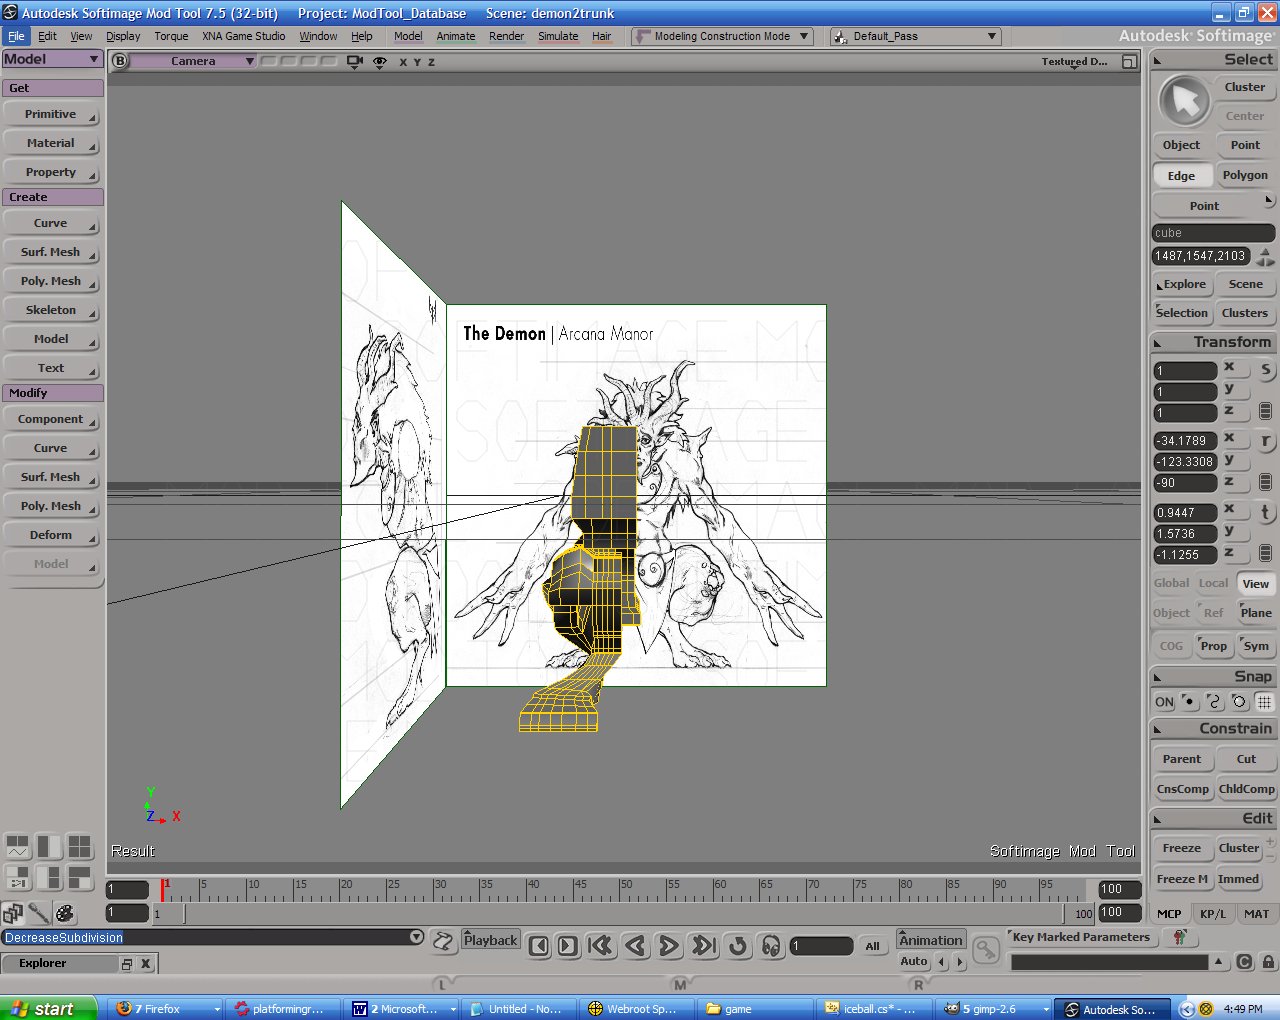Click the script editor scroll icon
The width and height of the screenshot is (1280, 1020).
pyautogui.click(x=443, y=940)
